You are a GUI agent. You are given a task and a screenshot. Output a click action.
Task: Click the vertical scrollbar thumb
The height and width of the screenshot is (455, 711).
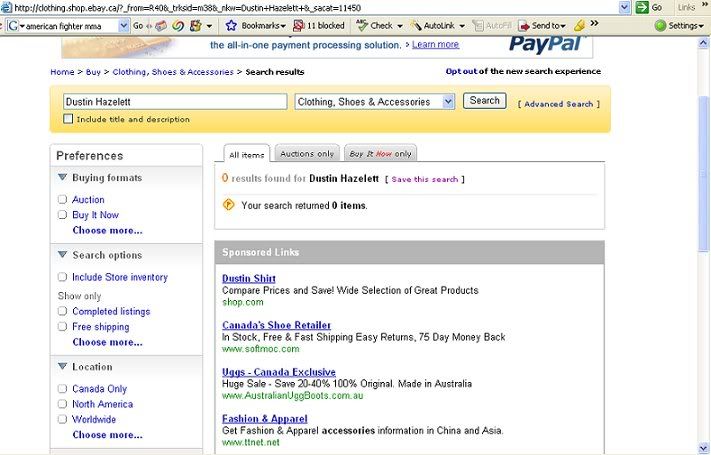[703, 173]
